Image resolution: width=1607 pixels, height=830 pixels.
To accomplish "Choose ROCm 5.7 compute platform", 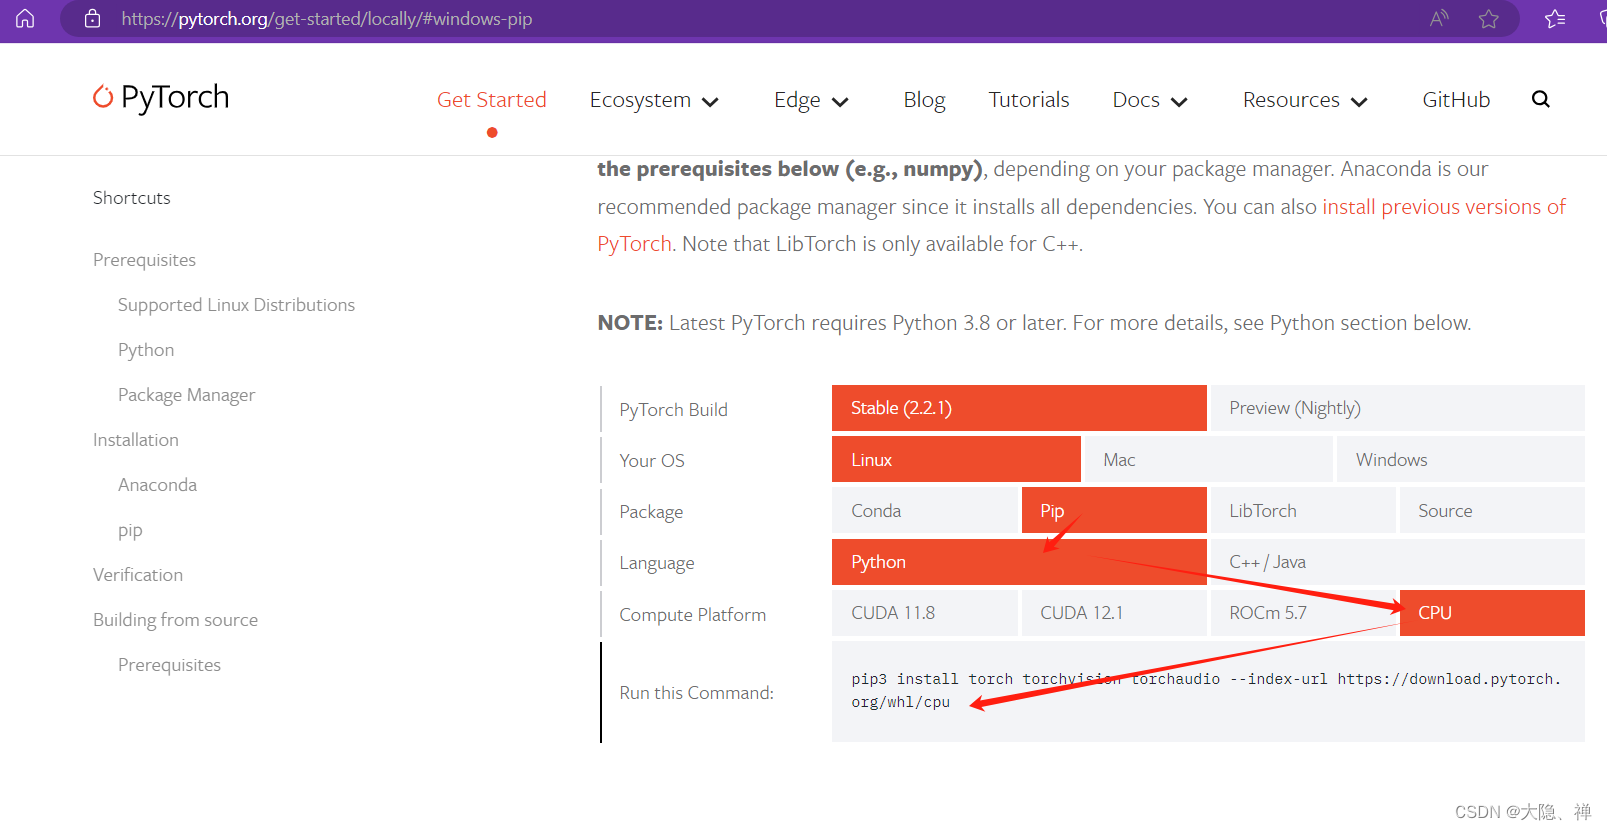I will tap(1303, 613).
